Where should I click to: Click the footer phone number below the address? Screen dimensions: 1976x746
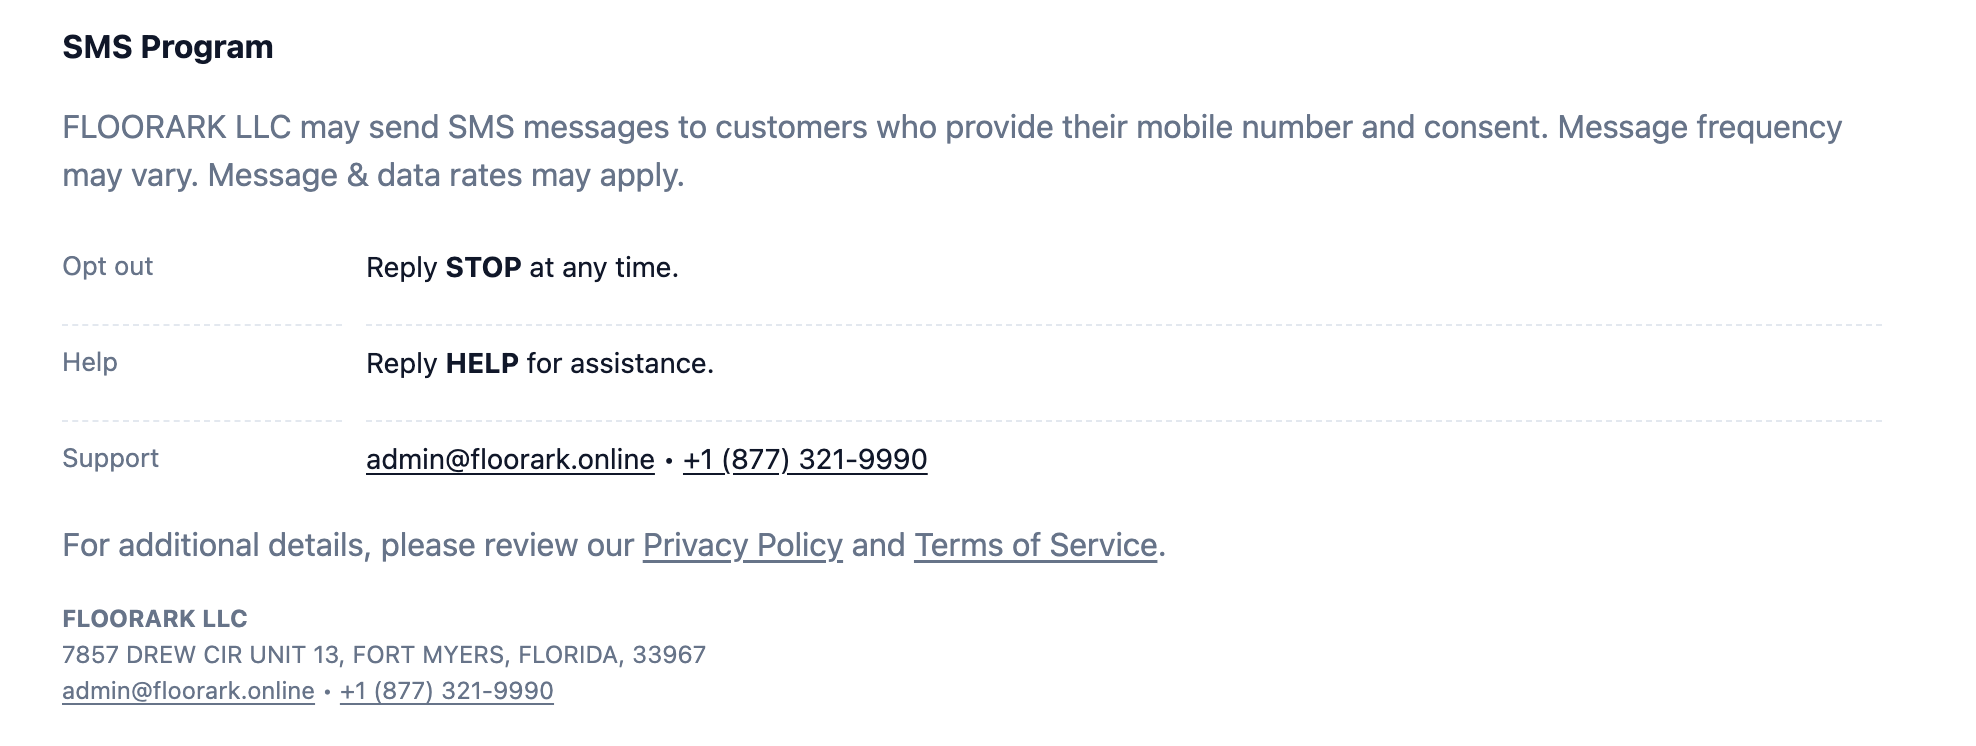(x=446, y=691)
